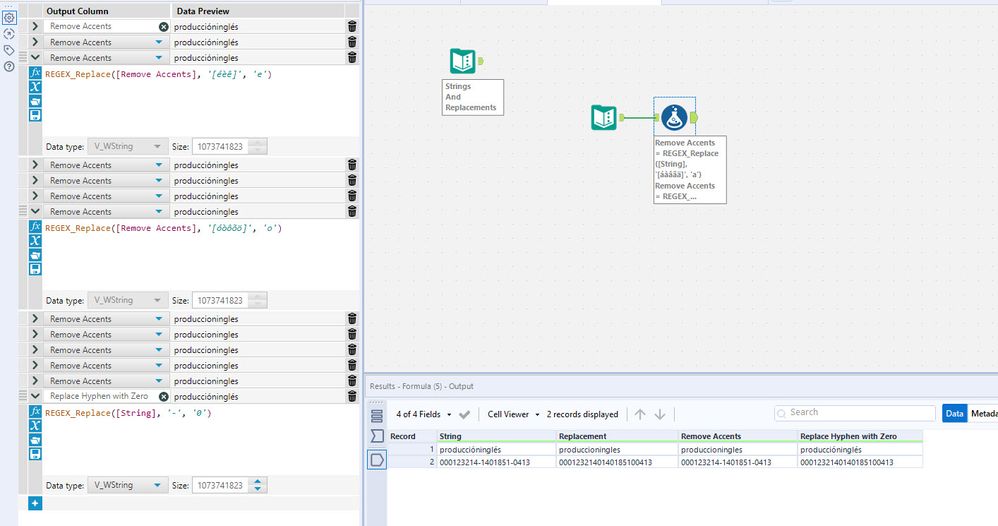This screenshot has height=526, width=998.
Task: Open X columns and constants for [éèë] expression
Action: pyautogui.click(x=35, y=87)
